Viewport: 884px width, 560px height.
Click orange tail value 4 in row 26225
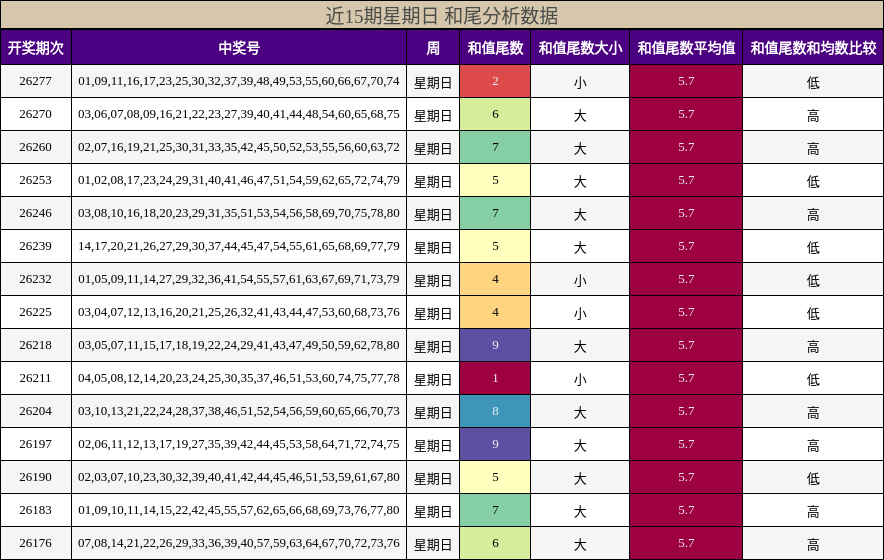point(495,312)
